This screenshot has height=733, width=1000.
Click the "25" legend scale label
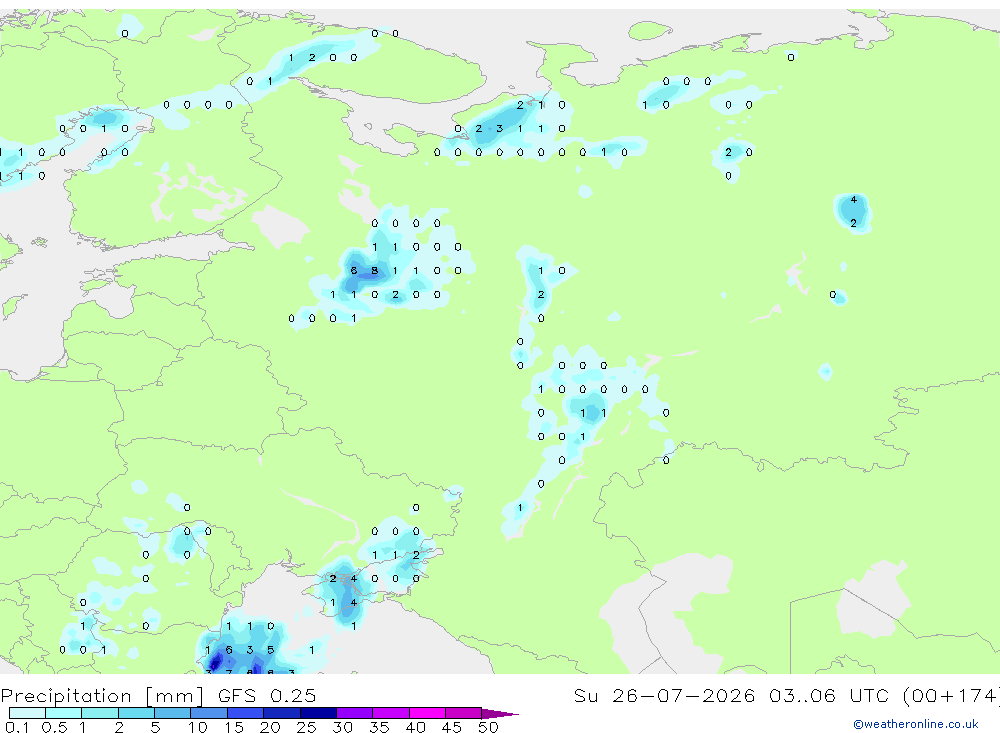pos(307,727)
